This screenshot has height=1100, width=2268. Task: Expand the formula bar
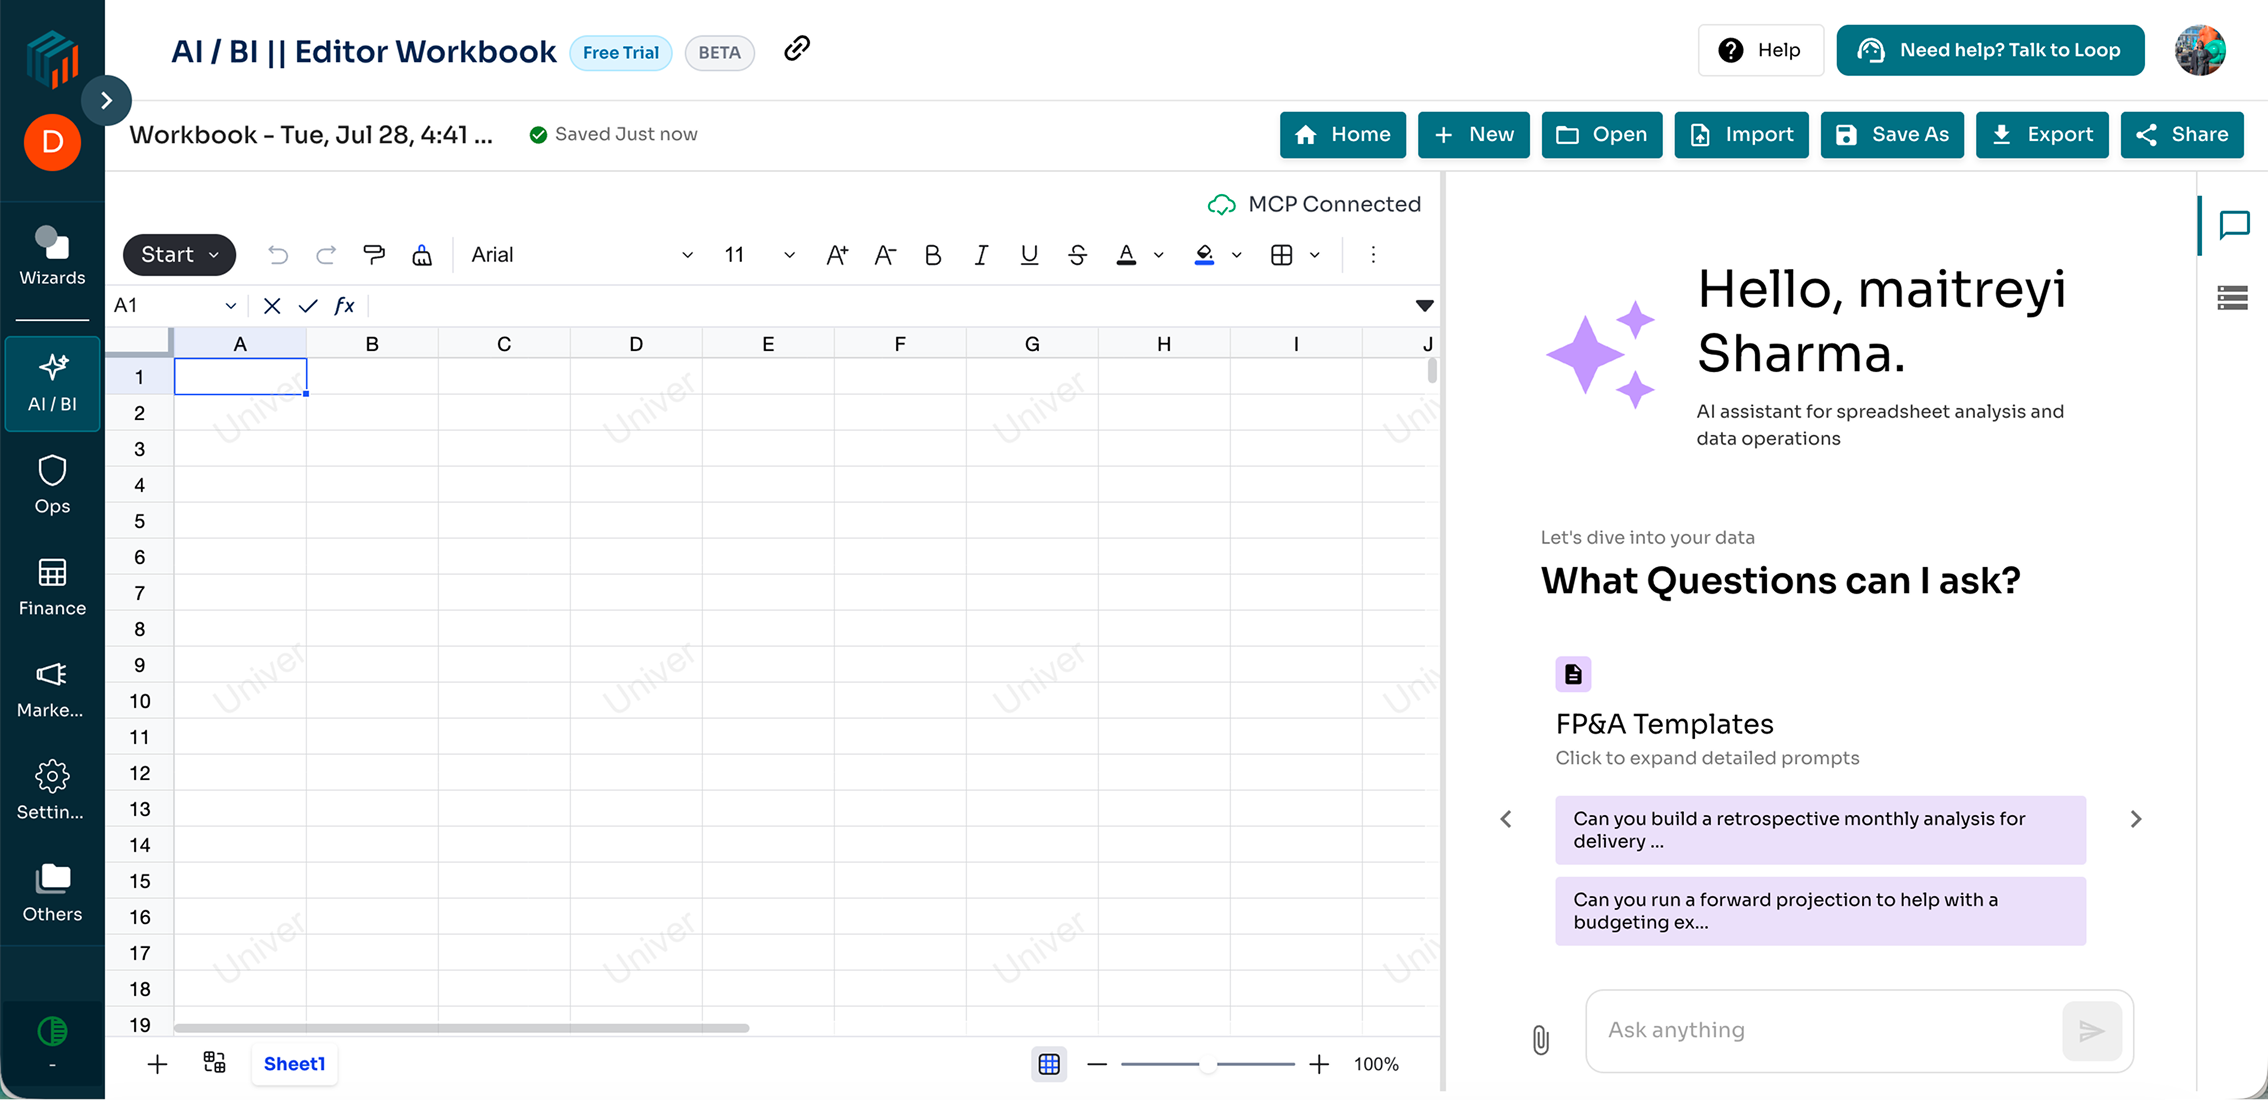pos(1425,306)
